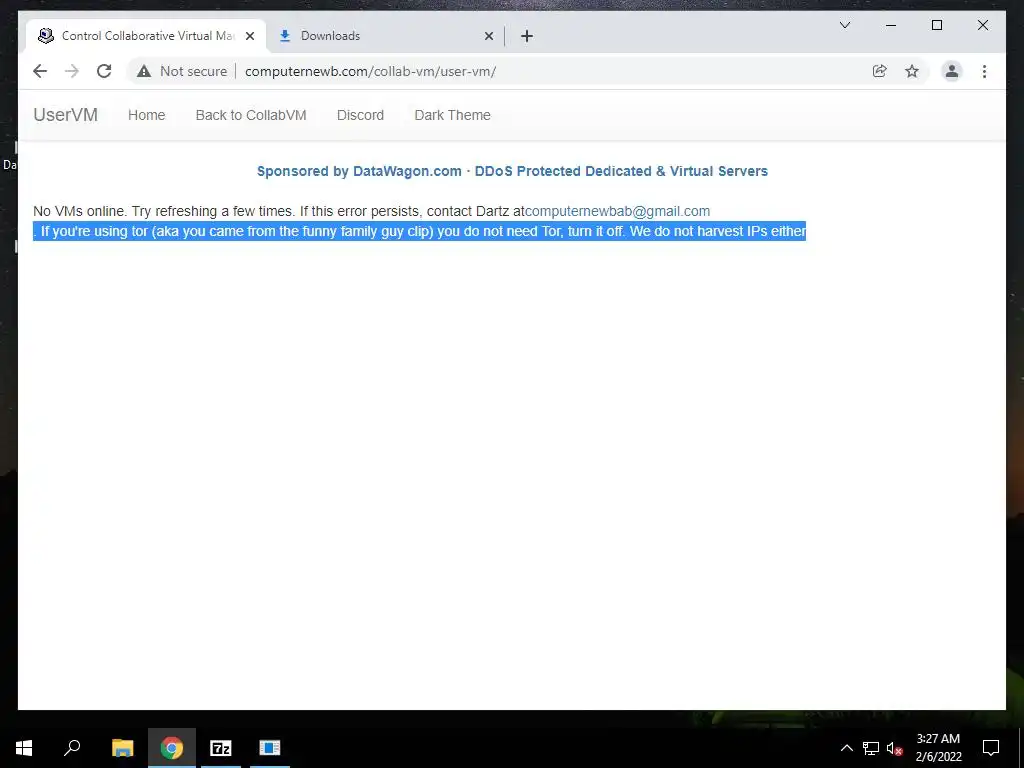The width and height of the screenshot is (1024, 768).
Task: Minimize the Chrome window
Action: 891,25
